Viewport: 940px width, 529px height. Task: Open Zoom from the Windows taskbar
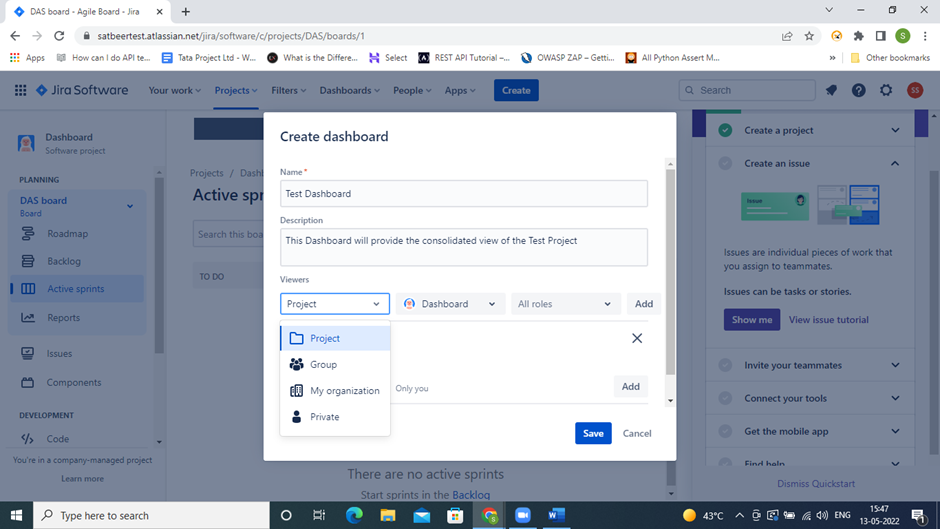(x=522, y=515)
